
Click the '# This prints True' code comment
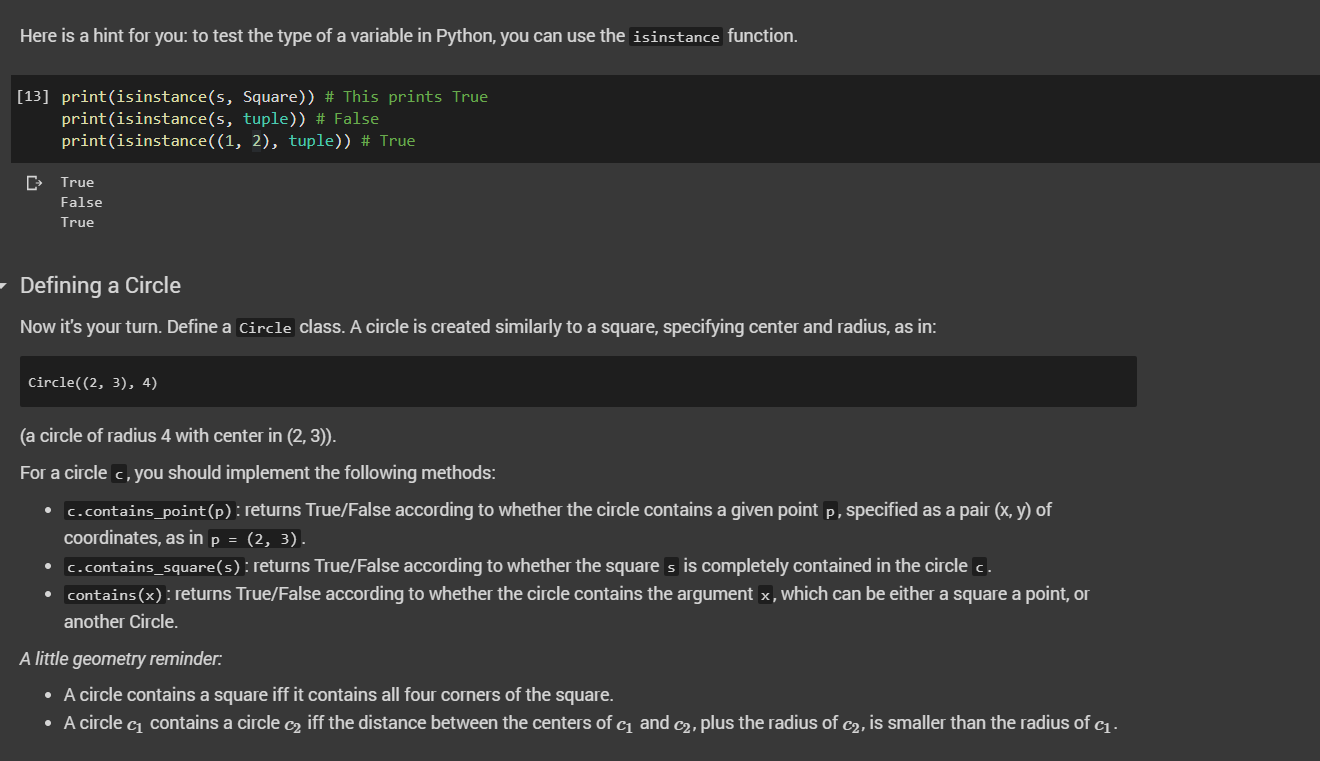click(x=407, y=97)
